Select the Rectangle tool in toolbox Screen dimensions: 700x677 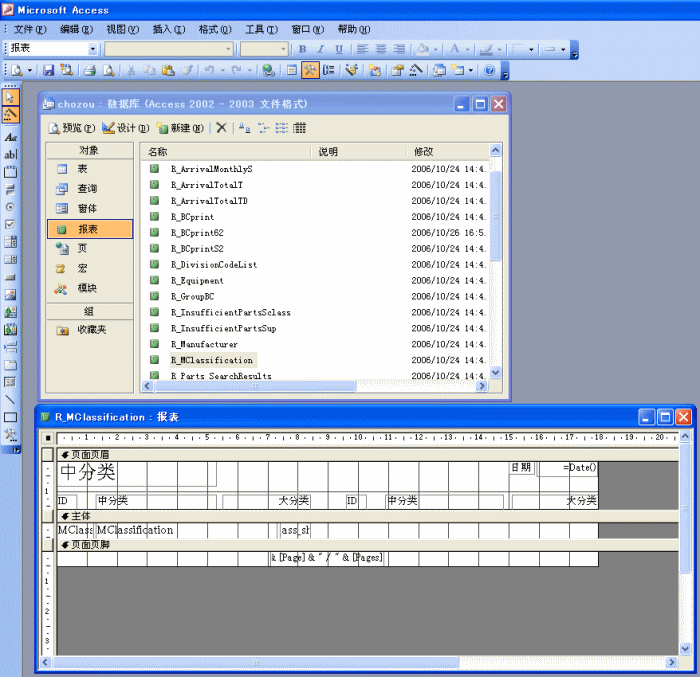click(10, 417)
